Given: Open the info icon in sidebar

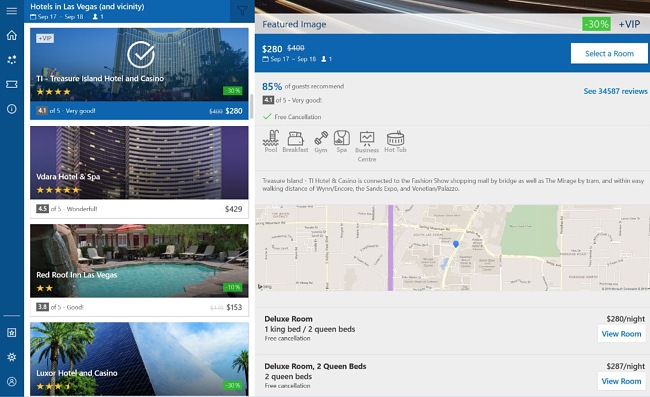Looking at the screenshot, I should coord(12,109).
